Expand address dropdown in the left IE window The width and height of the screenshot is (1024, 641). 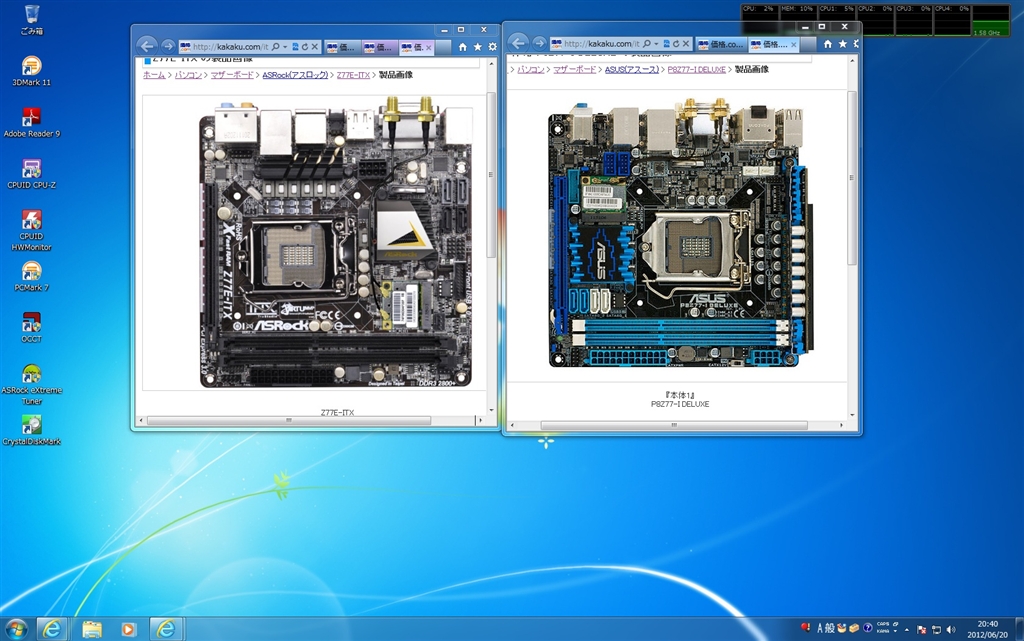285,47
